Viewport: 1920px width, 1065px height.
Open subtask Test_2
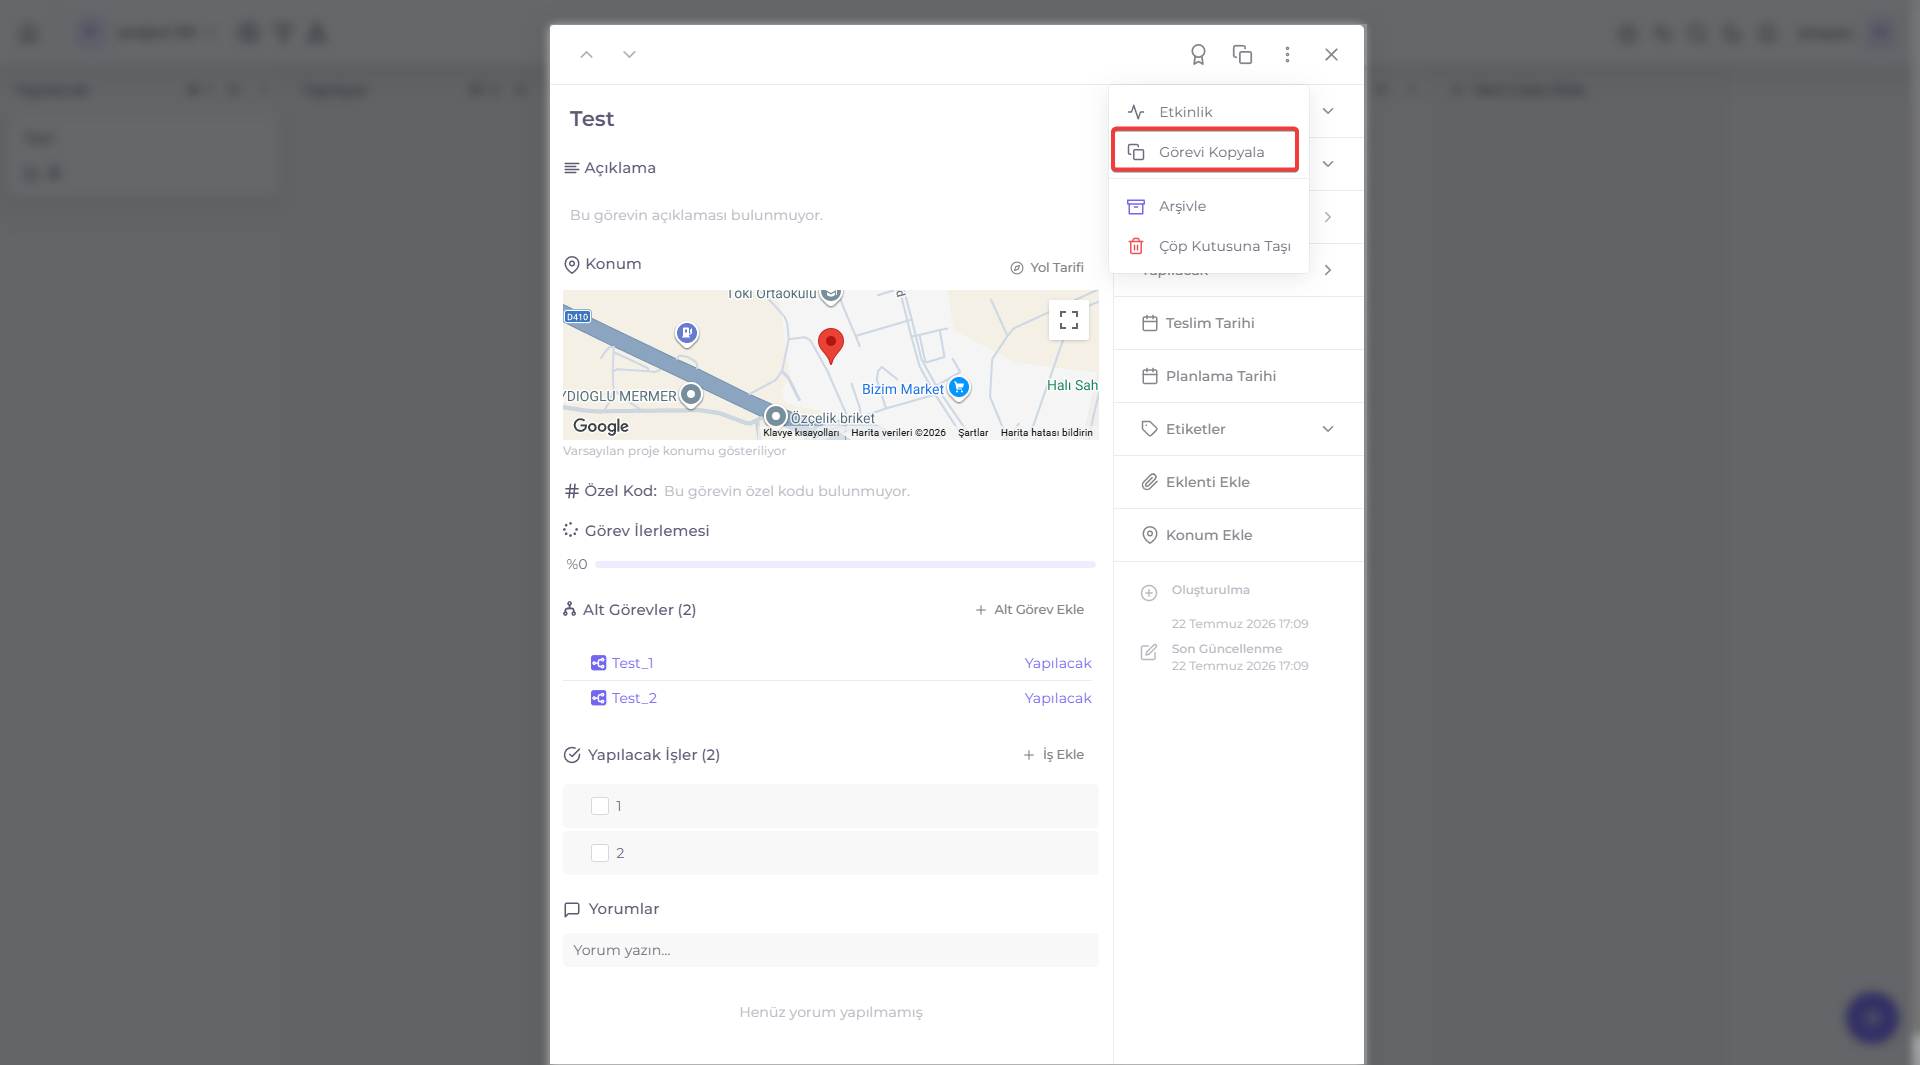click(x=634, y=698)
